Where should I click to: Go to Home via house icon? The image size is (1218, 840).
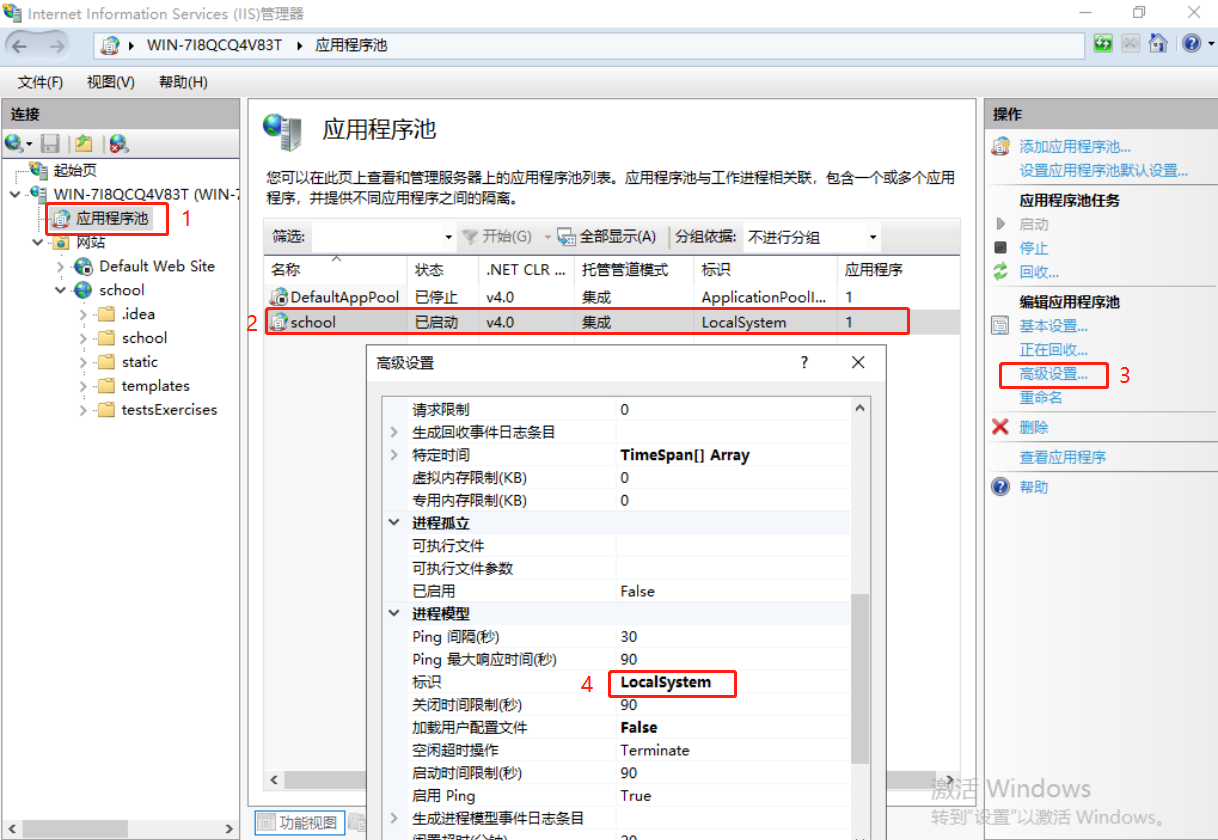1158,44
